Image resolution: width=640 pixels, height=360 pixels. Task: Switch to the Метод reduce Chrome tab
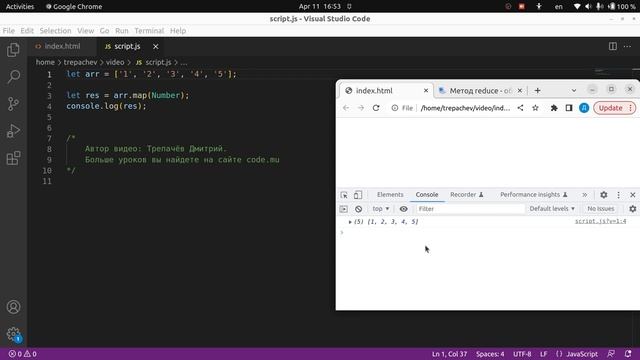[x=479, y=91]
